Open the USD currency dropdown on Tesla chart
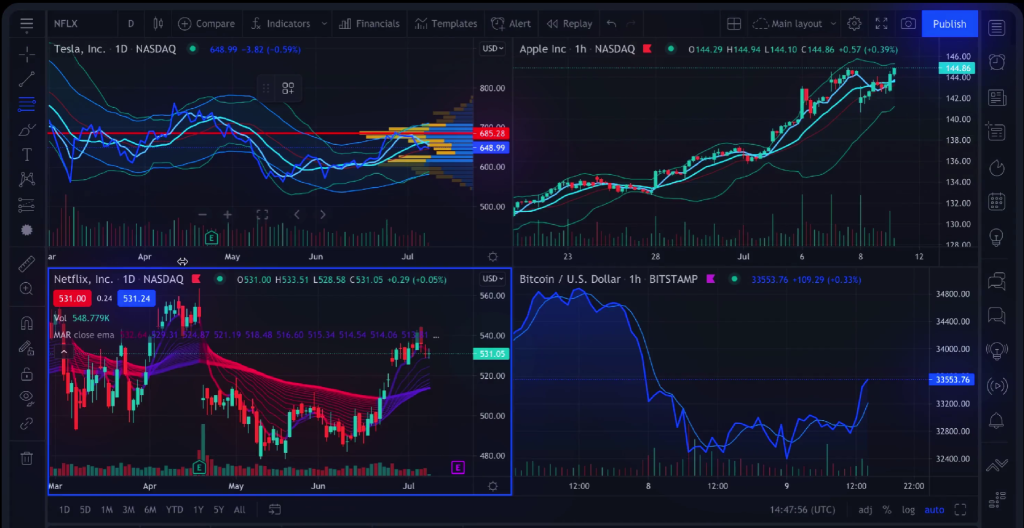 coord(492,48)
